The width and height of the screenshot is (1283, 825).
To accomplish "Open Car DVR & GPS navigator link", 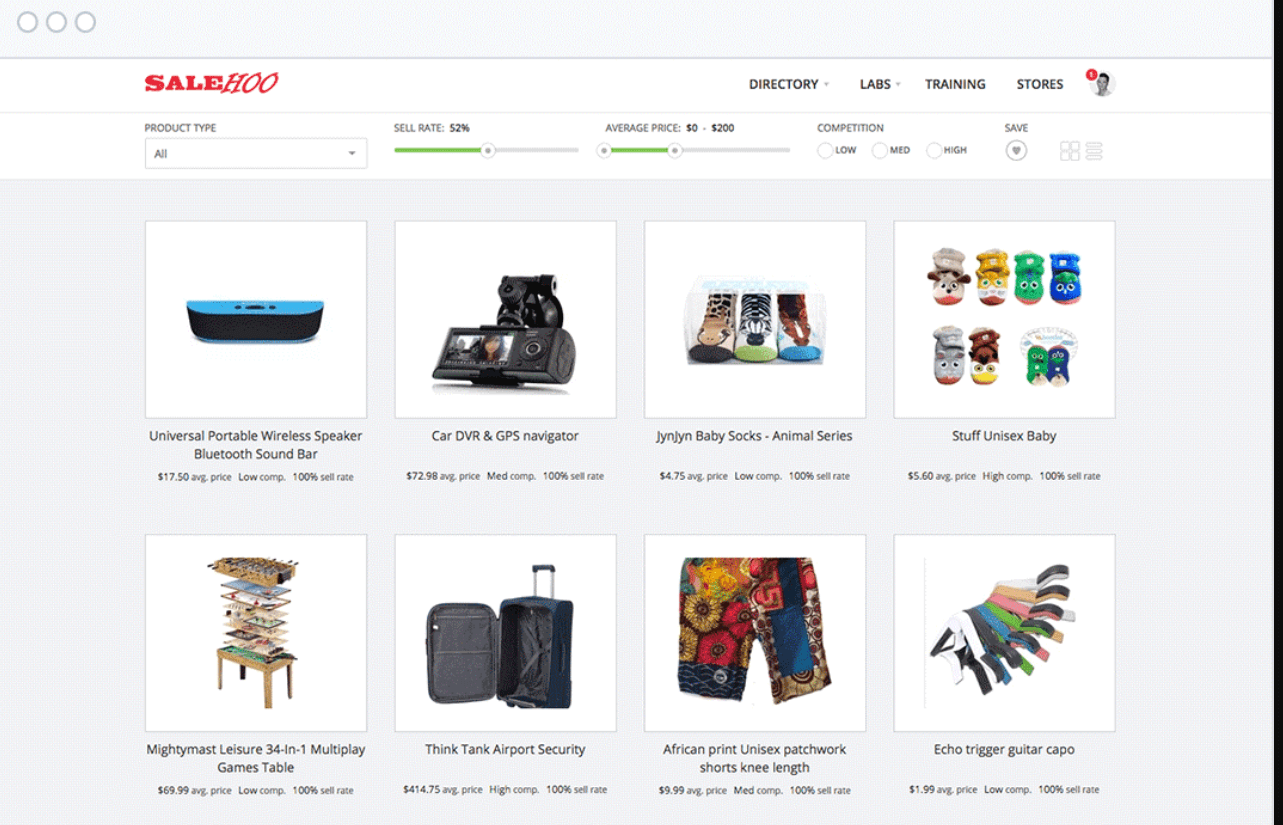I will pyautogui.click(x=505, y=436).
